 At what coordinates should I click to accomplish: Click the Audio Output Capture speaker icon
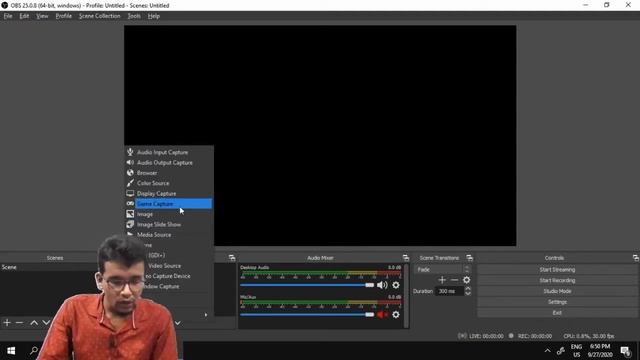pyautogui.click(x=130, y=162)
